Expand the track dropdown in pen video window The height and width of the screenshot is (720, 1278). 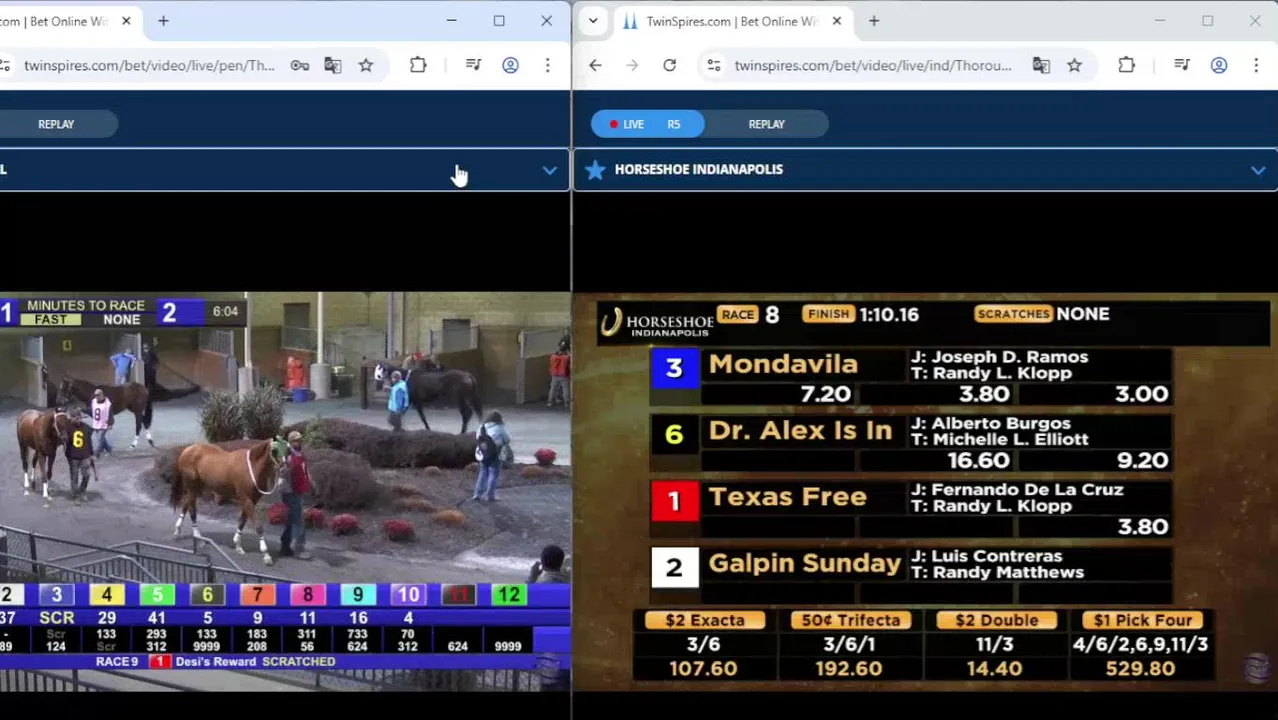[549, 170]
